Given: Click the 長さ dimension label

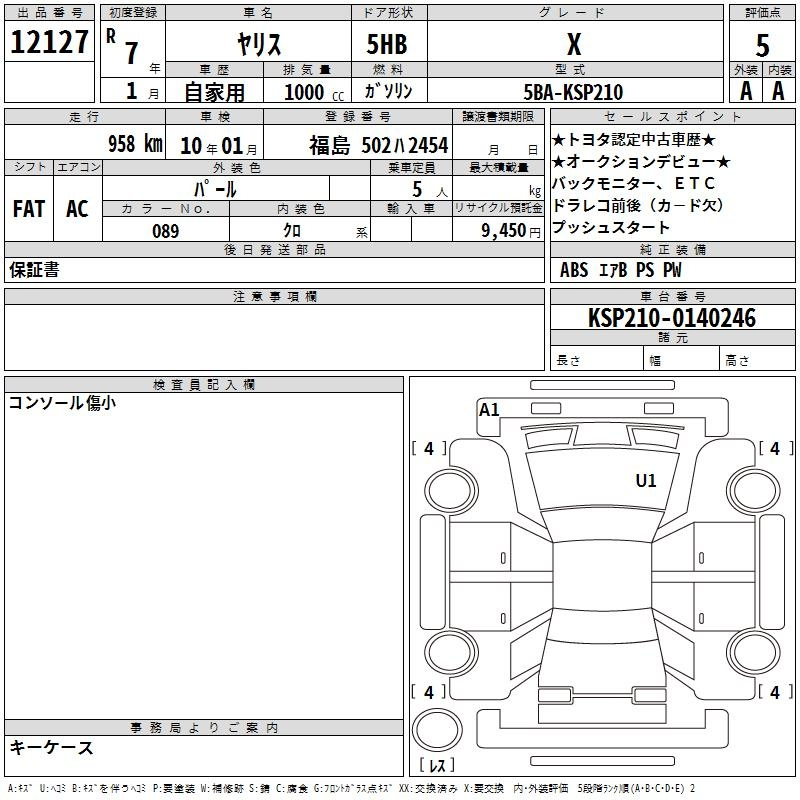Looking at the screenshot, I should coord(568,361).
